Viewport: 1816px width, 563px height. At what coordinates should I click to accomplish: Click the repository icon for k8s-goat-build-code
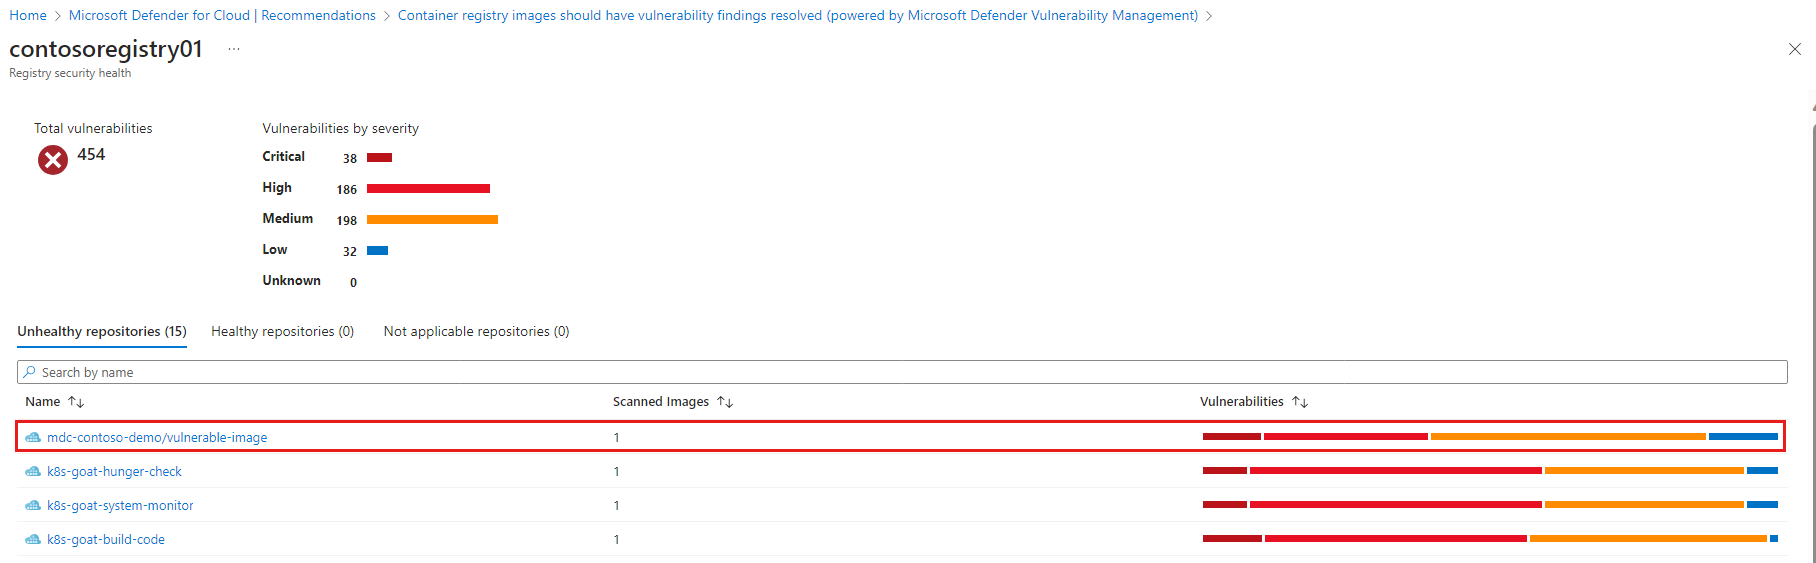pyautogui.click(x=33, y=540)
